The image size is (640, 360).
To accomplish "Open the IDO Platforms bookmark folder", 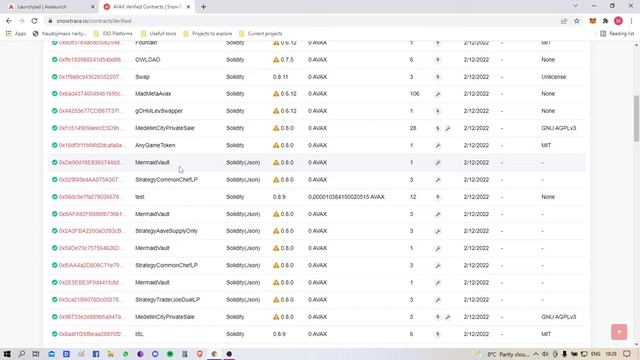I will pyautogui.click(x=113, y=33).
